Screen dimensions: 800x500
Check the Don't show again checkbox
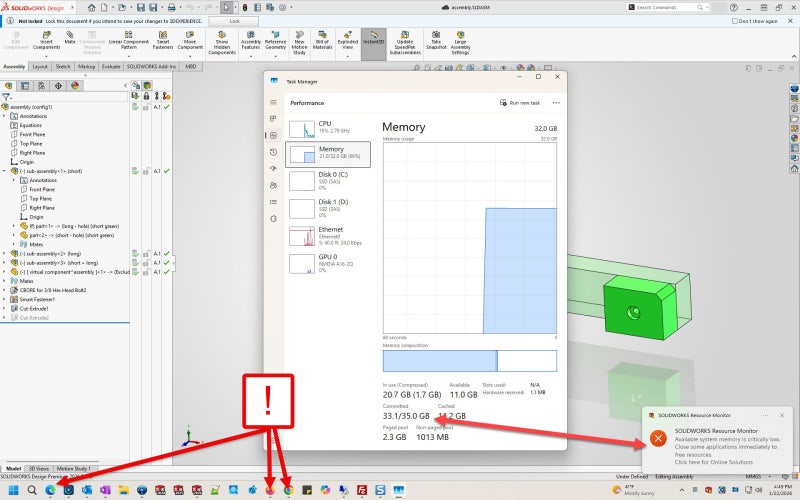coord(735,21)
